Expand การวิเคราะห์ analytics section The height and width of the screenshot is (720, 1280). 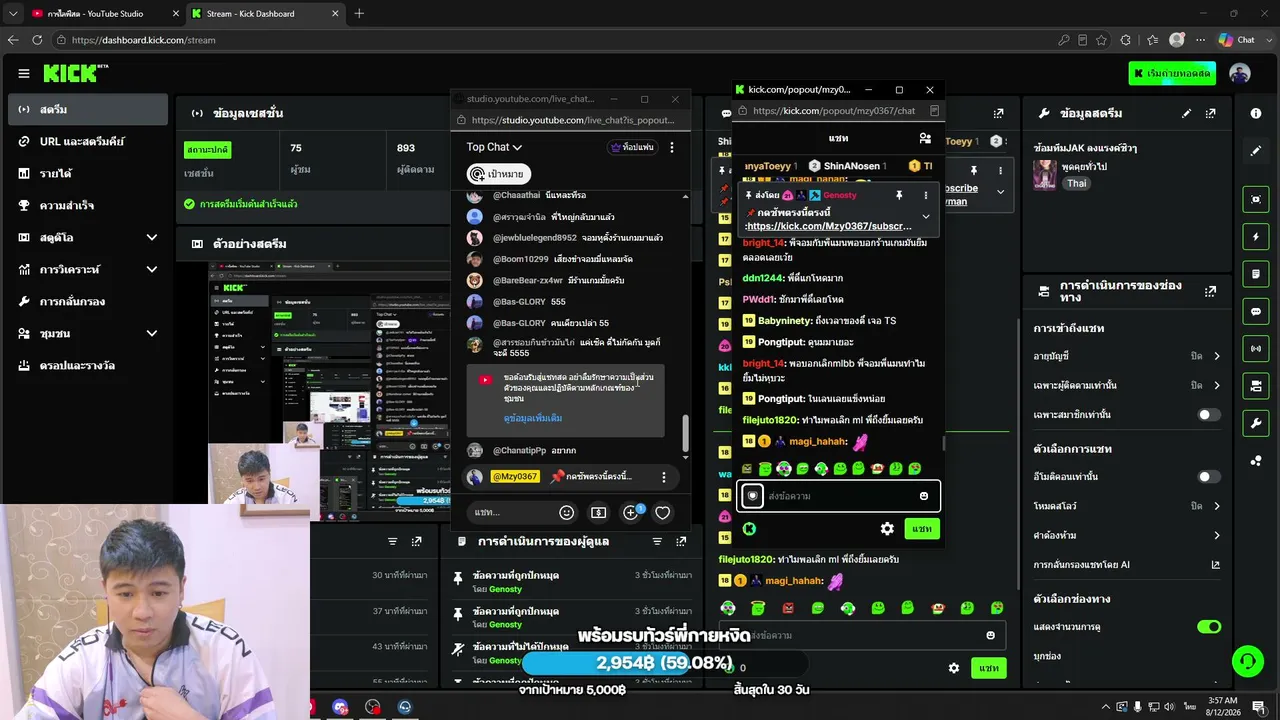pos(88,269)
